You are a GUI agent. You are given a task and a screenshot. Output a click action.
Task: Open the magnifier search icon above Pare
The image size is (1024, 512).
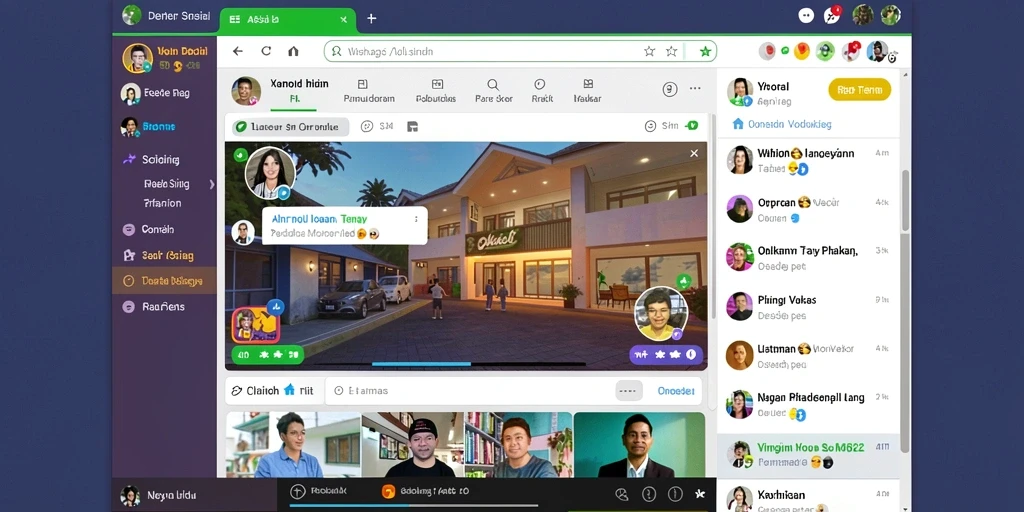(493, 84)
